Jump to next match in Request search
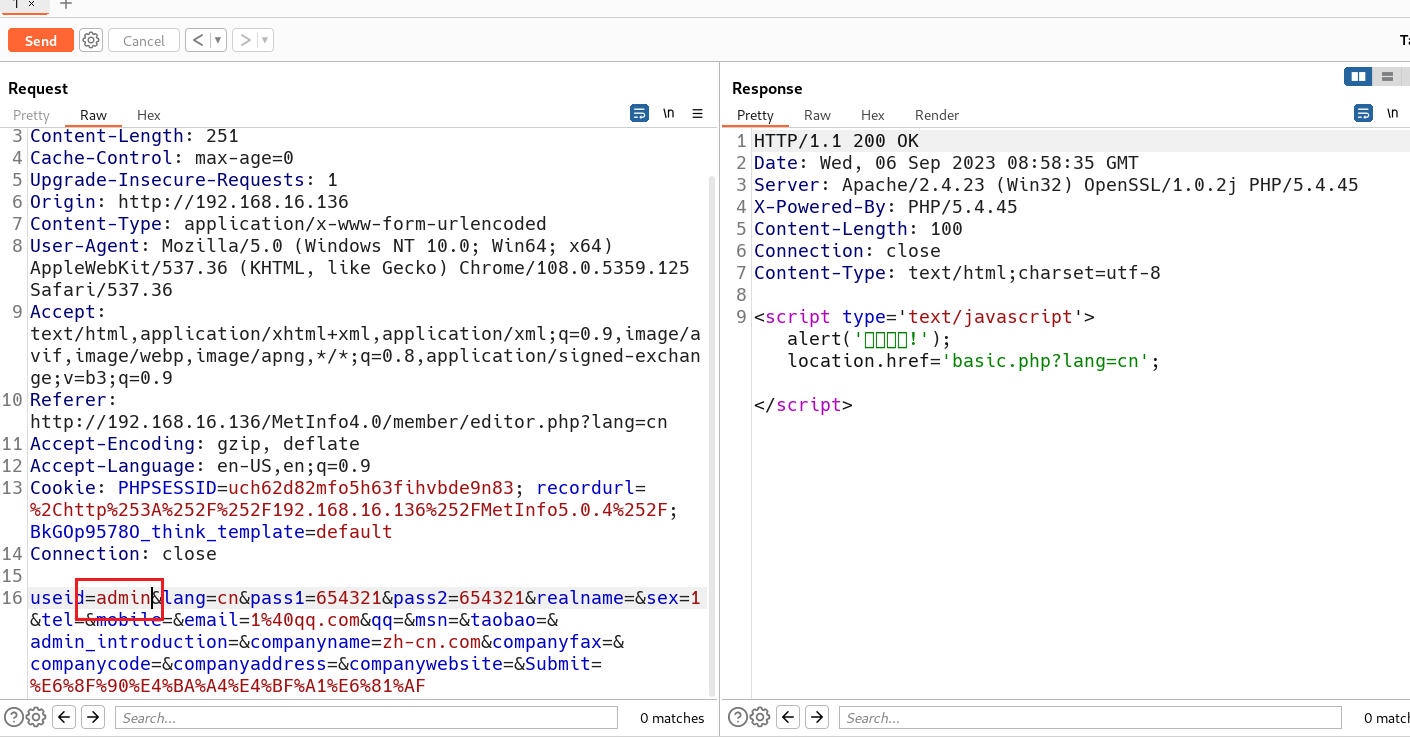 pos(93,717)
